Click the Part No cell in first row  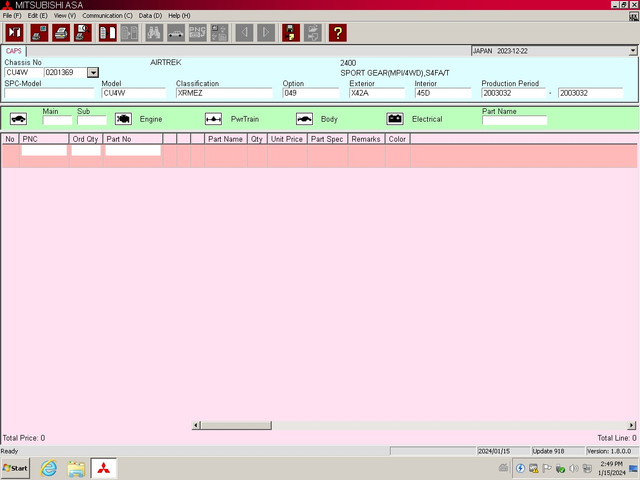(x=133, y=151)
